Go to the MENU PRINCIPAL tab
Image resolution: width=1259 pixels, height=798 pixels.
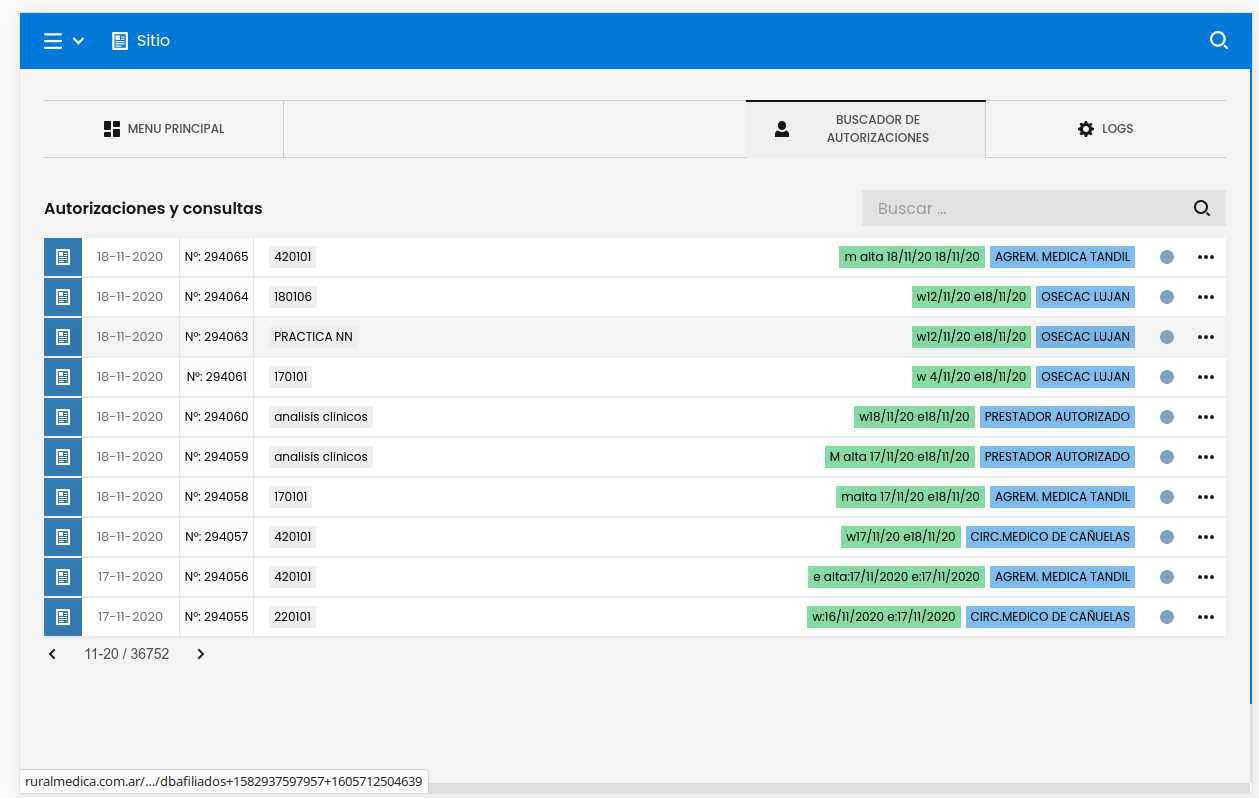click(x=164, y=129)
